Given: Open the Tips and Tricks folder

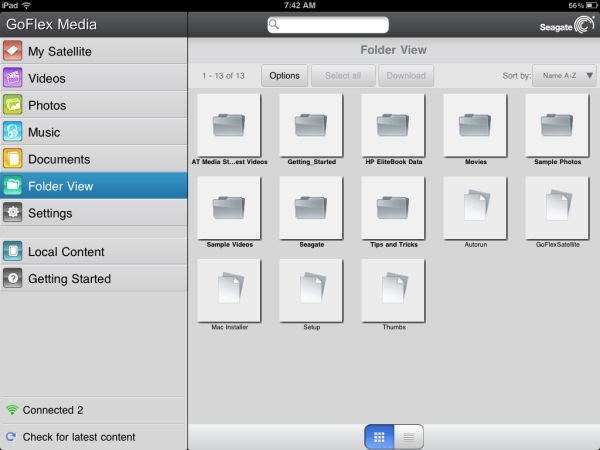Looking at the screenshot, I should click(393, 208).
